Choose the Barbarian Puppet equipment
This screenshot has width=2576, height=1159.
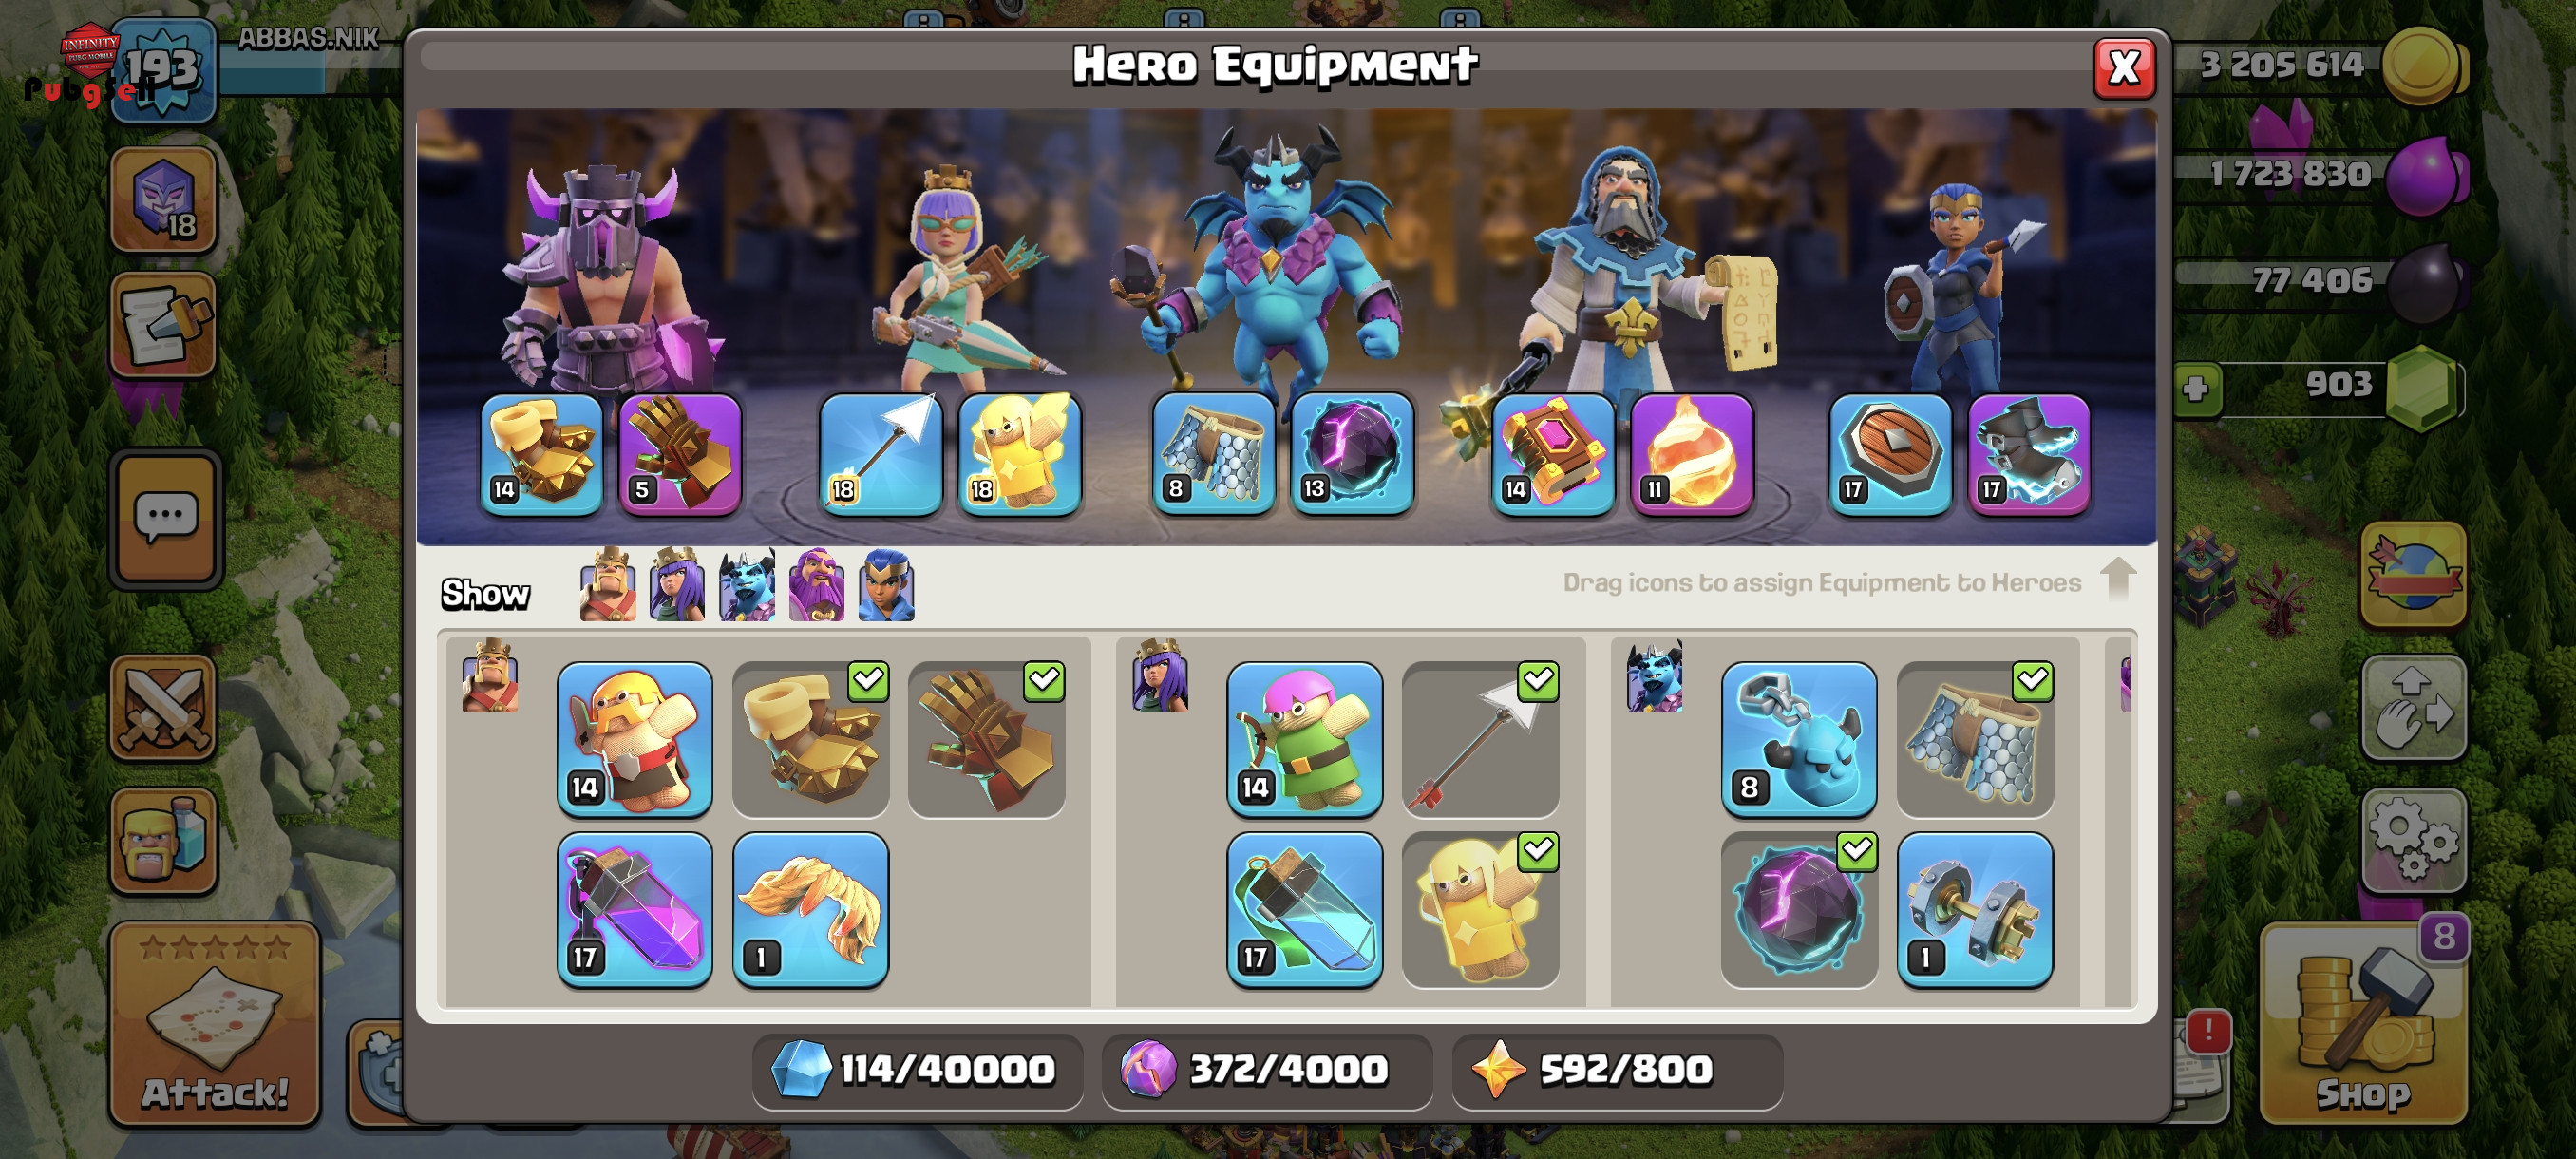[635, 740]
